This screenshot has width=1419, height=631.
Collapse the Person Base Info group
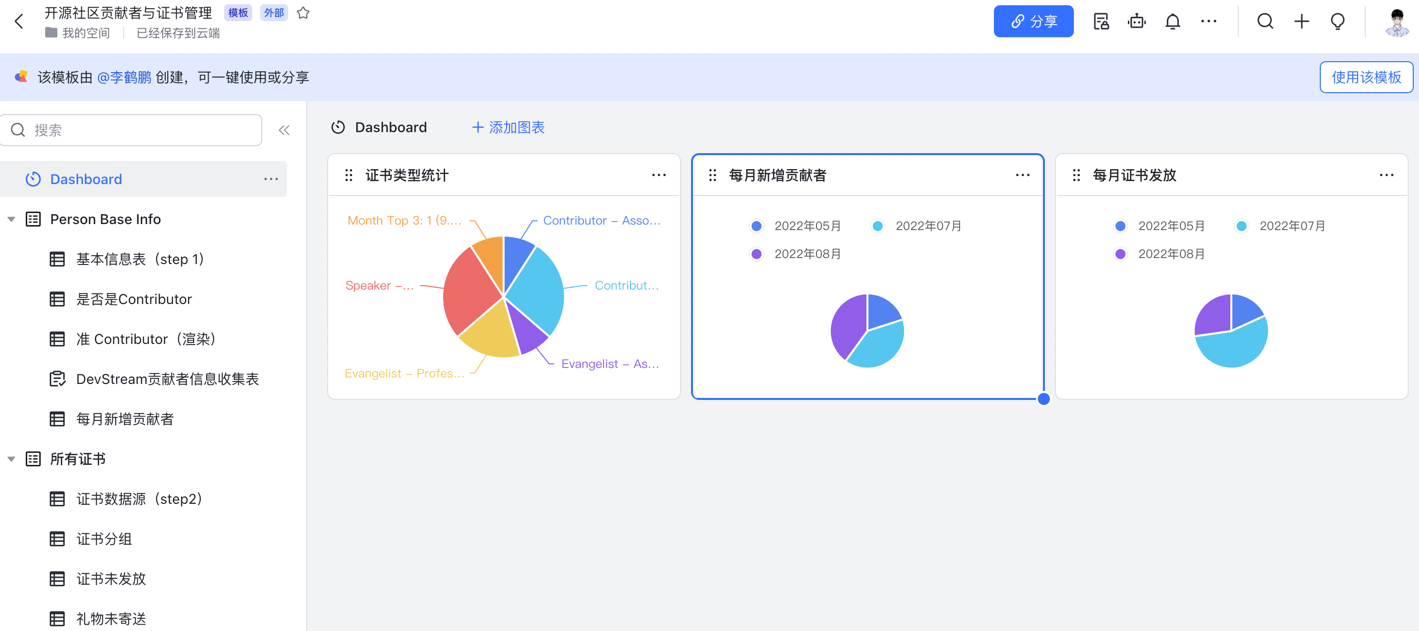tap(12, 219)
